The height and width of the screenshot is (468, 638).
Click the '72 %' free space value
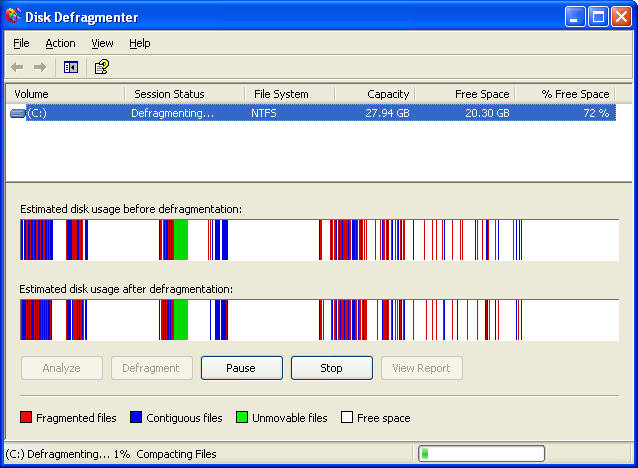click(596, 113)
